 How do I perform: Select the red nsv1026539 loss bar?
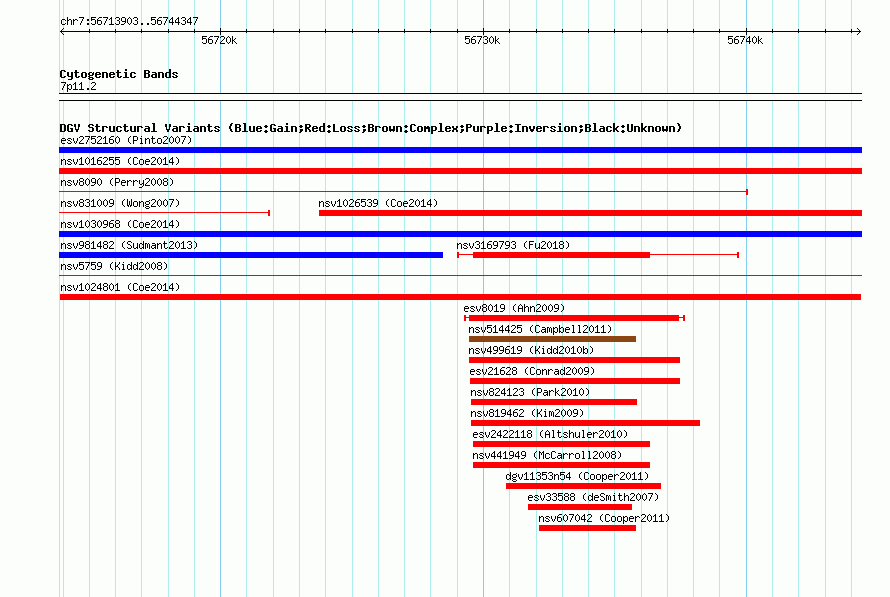(590, 213)
